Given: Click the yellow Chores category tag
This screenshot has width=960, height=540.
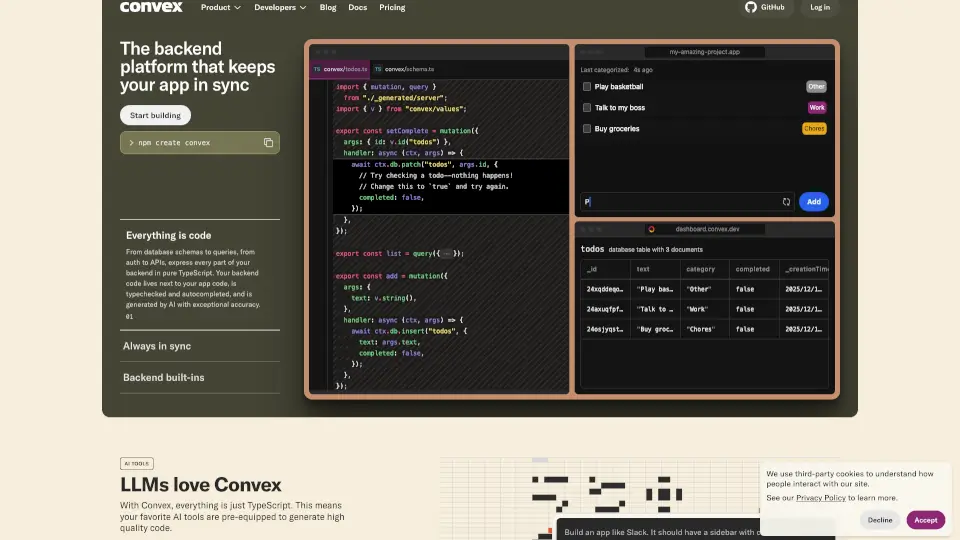Looking at the screenshot, I should pyautogui.click(x=814, y=129).
